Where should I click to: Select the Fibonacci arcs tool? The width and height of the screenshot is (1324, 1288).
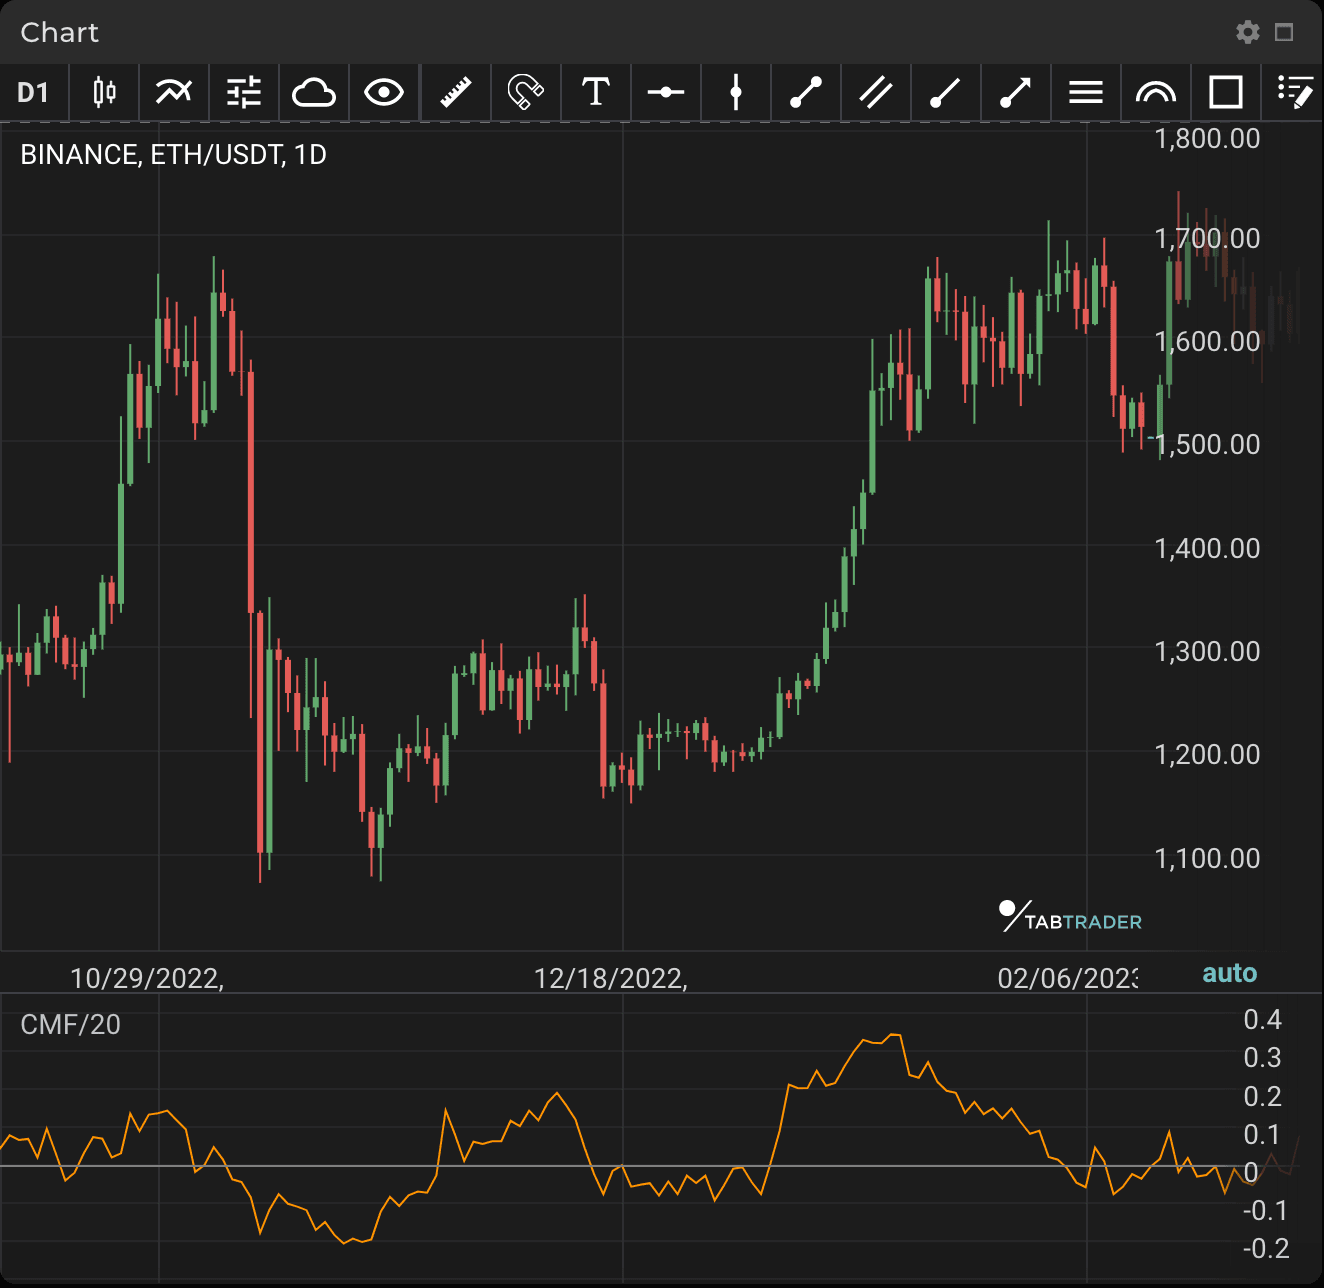click(1156, 93)
